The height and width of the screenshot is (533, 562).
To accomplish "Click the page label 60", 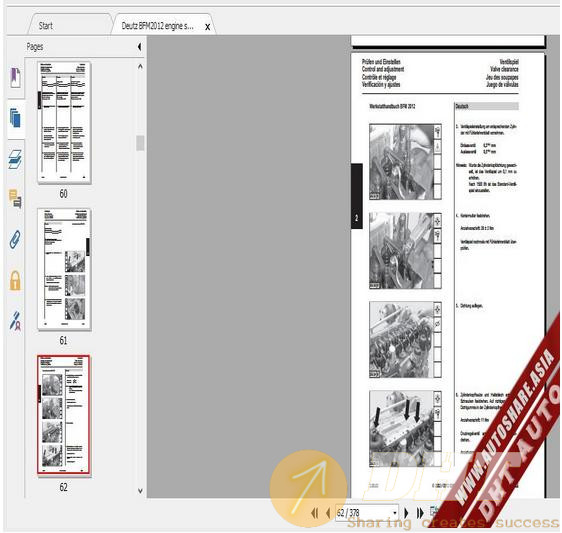I will coord(63,194).
